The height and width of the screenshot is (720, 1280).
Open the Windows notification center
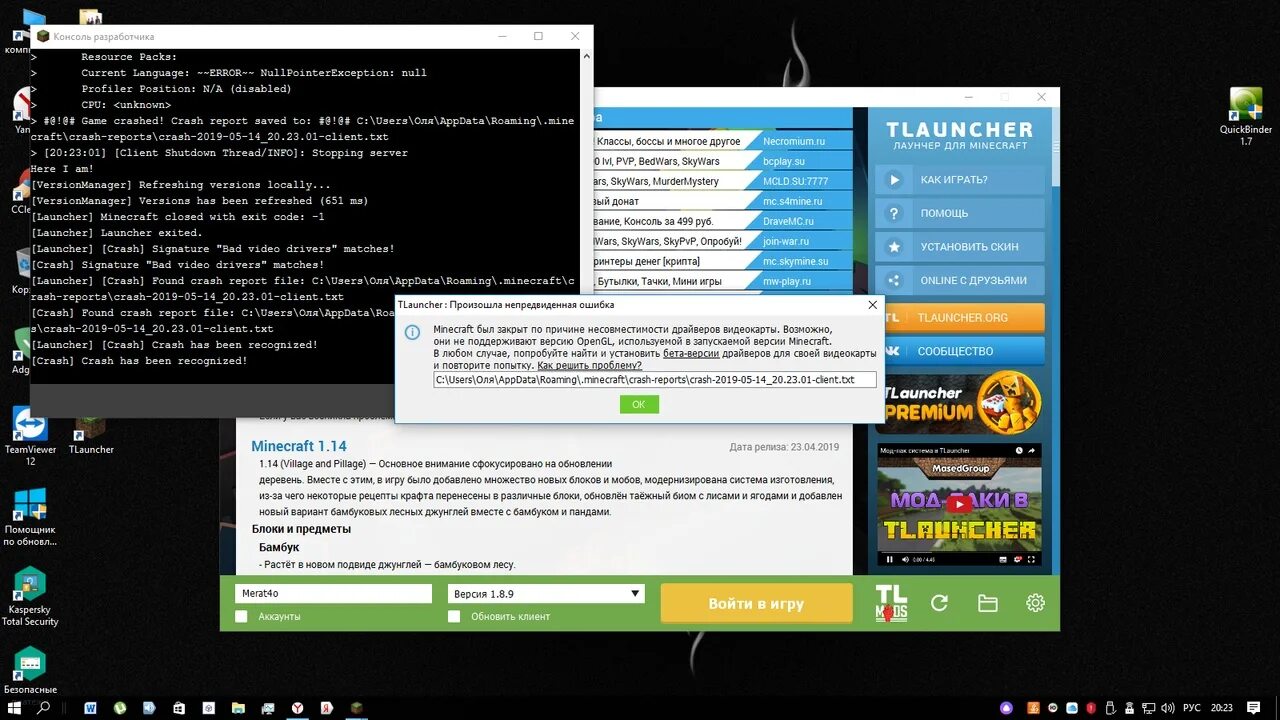click(x=1254, y=707)
